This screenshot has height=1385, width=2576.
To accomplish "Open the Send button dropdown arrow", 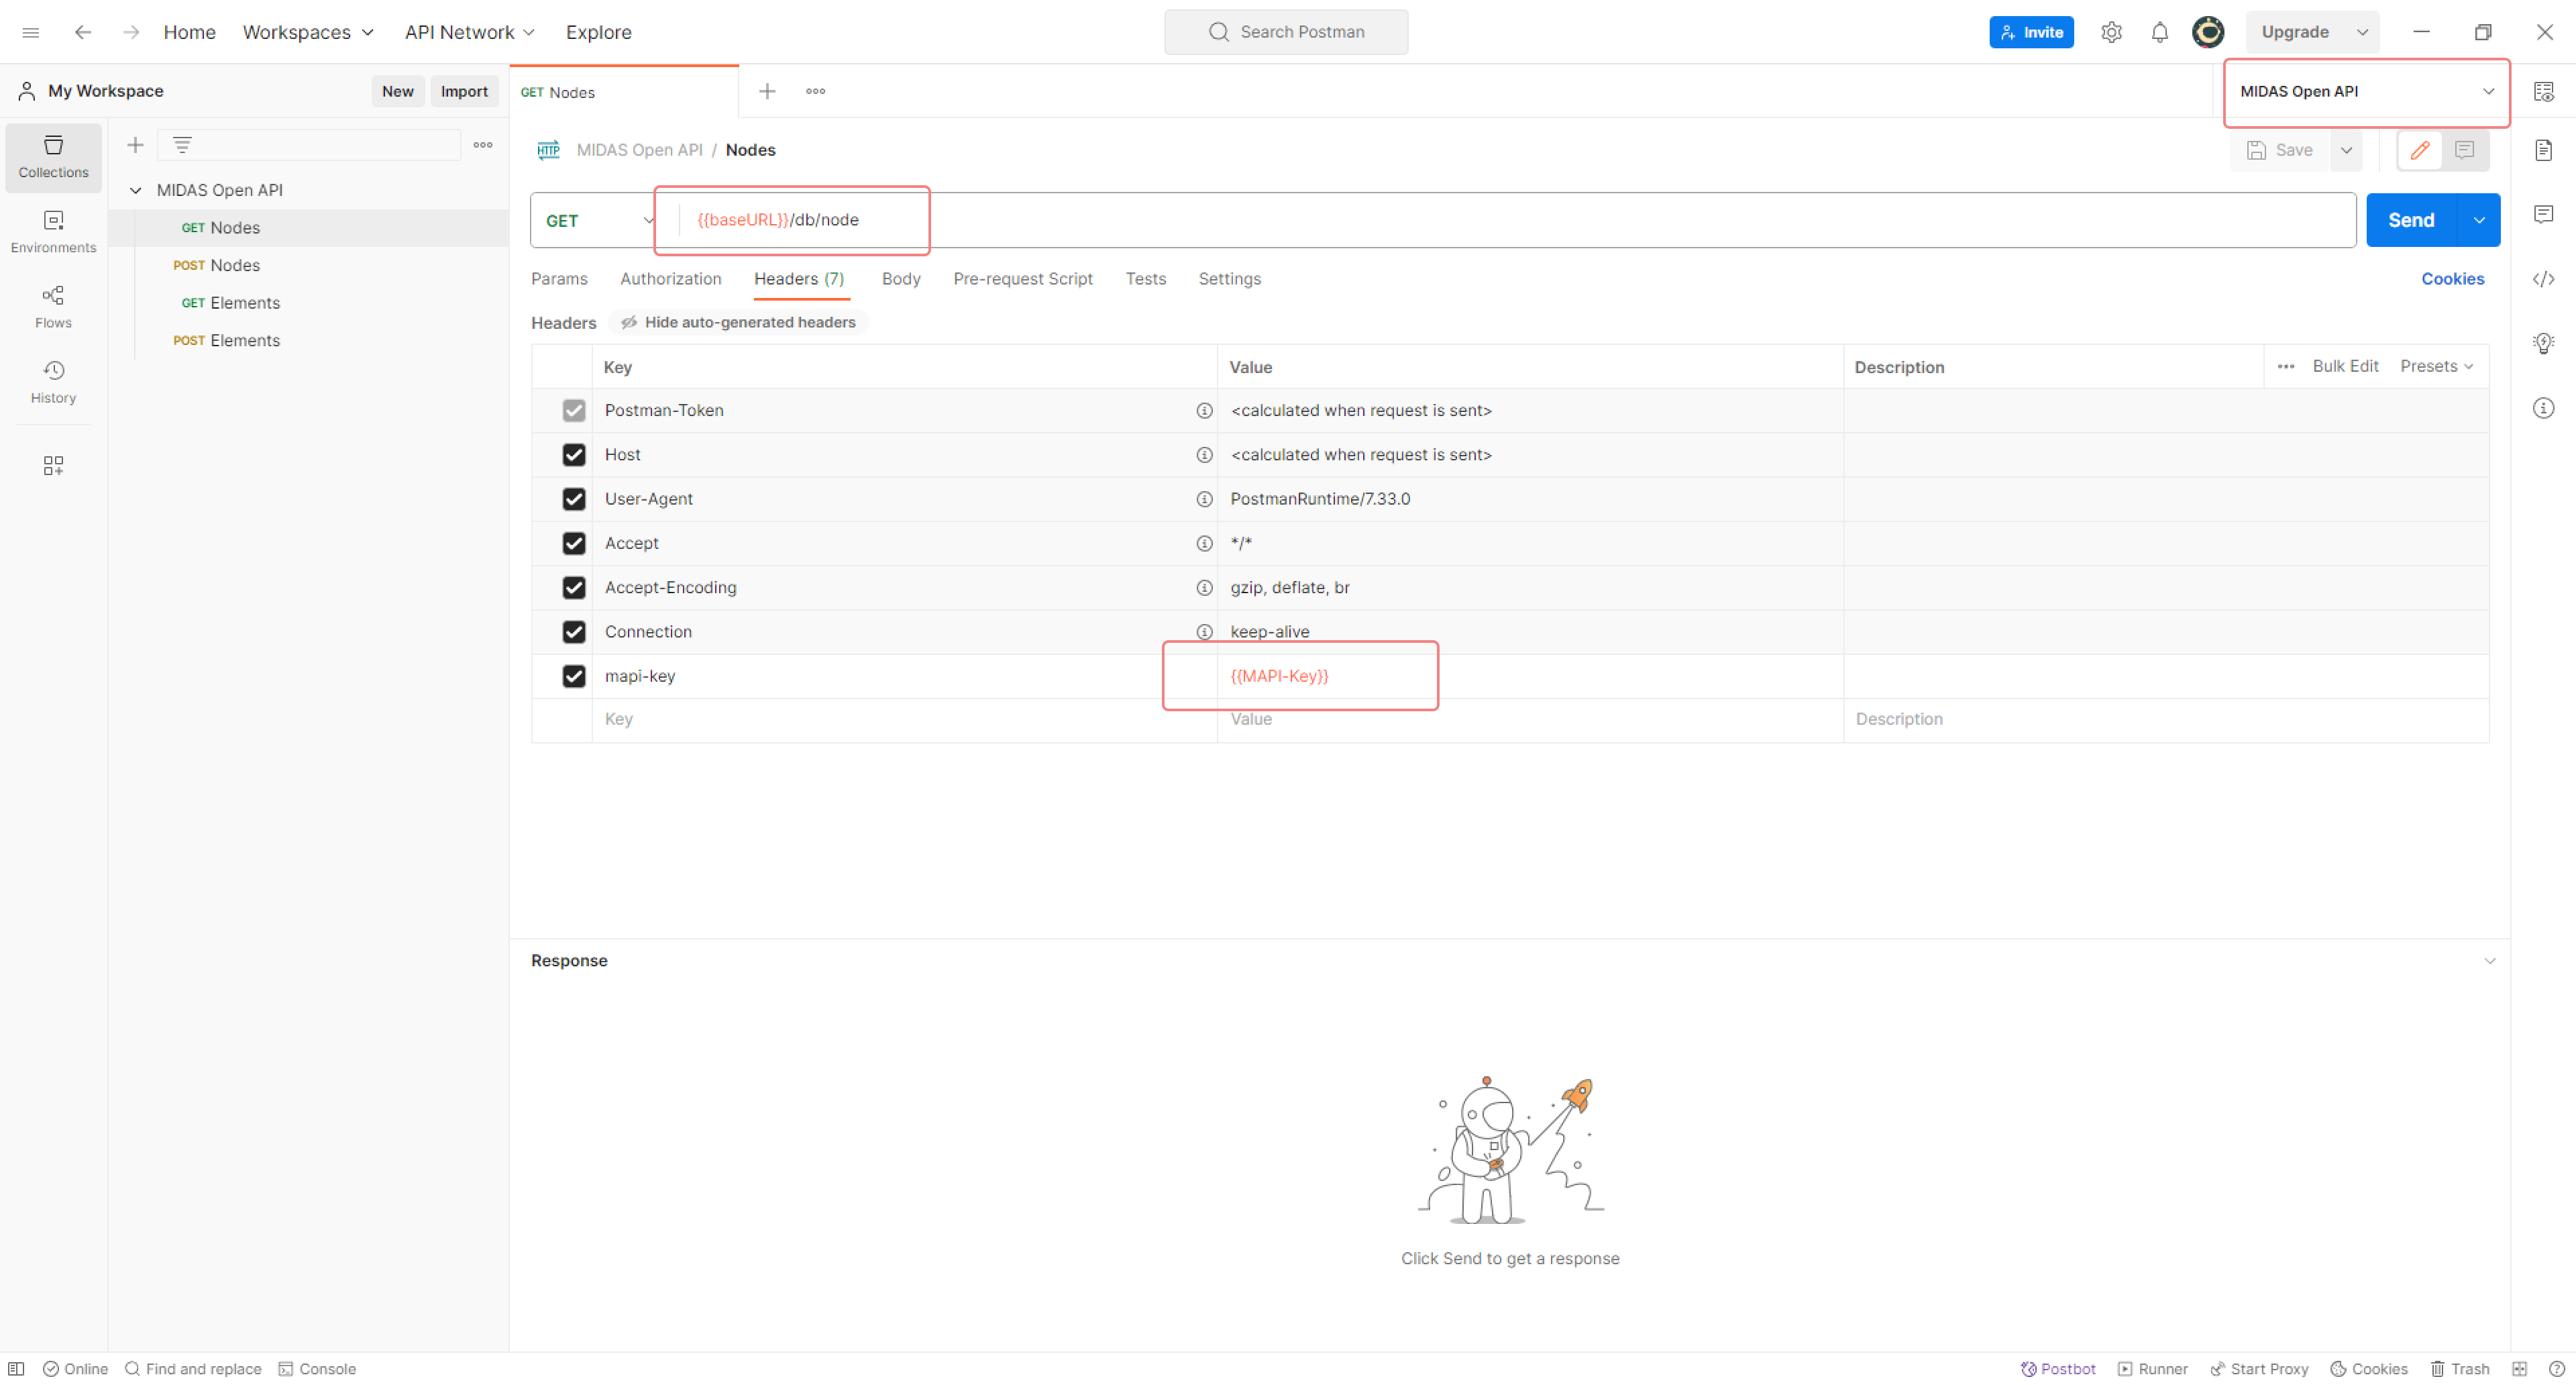I will click(x=2479, y=220).
